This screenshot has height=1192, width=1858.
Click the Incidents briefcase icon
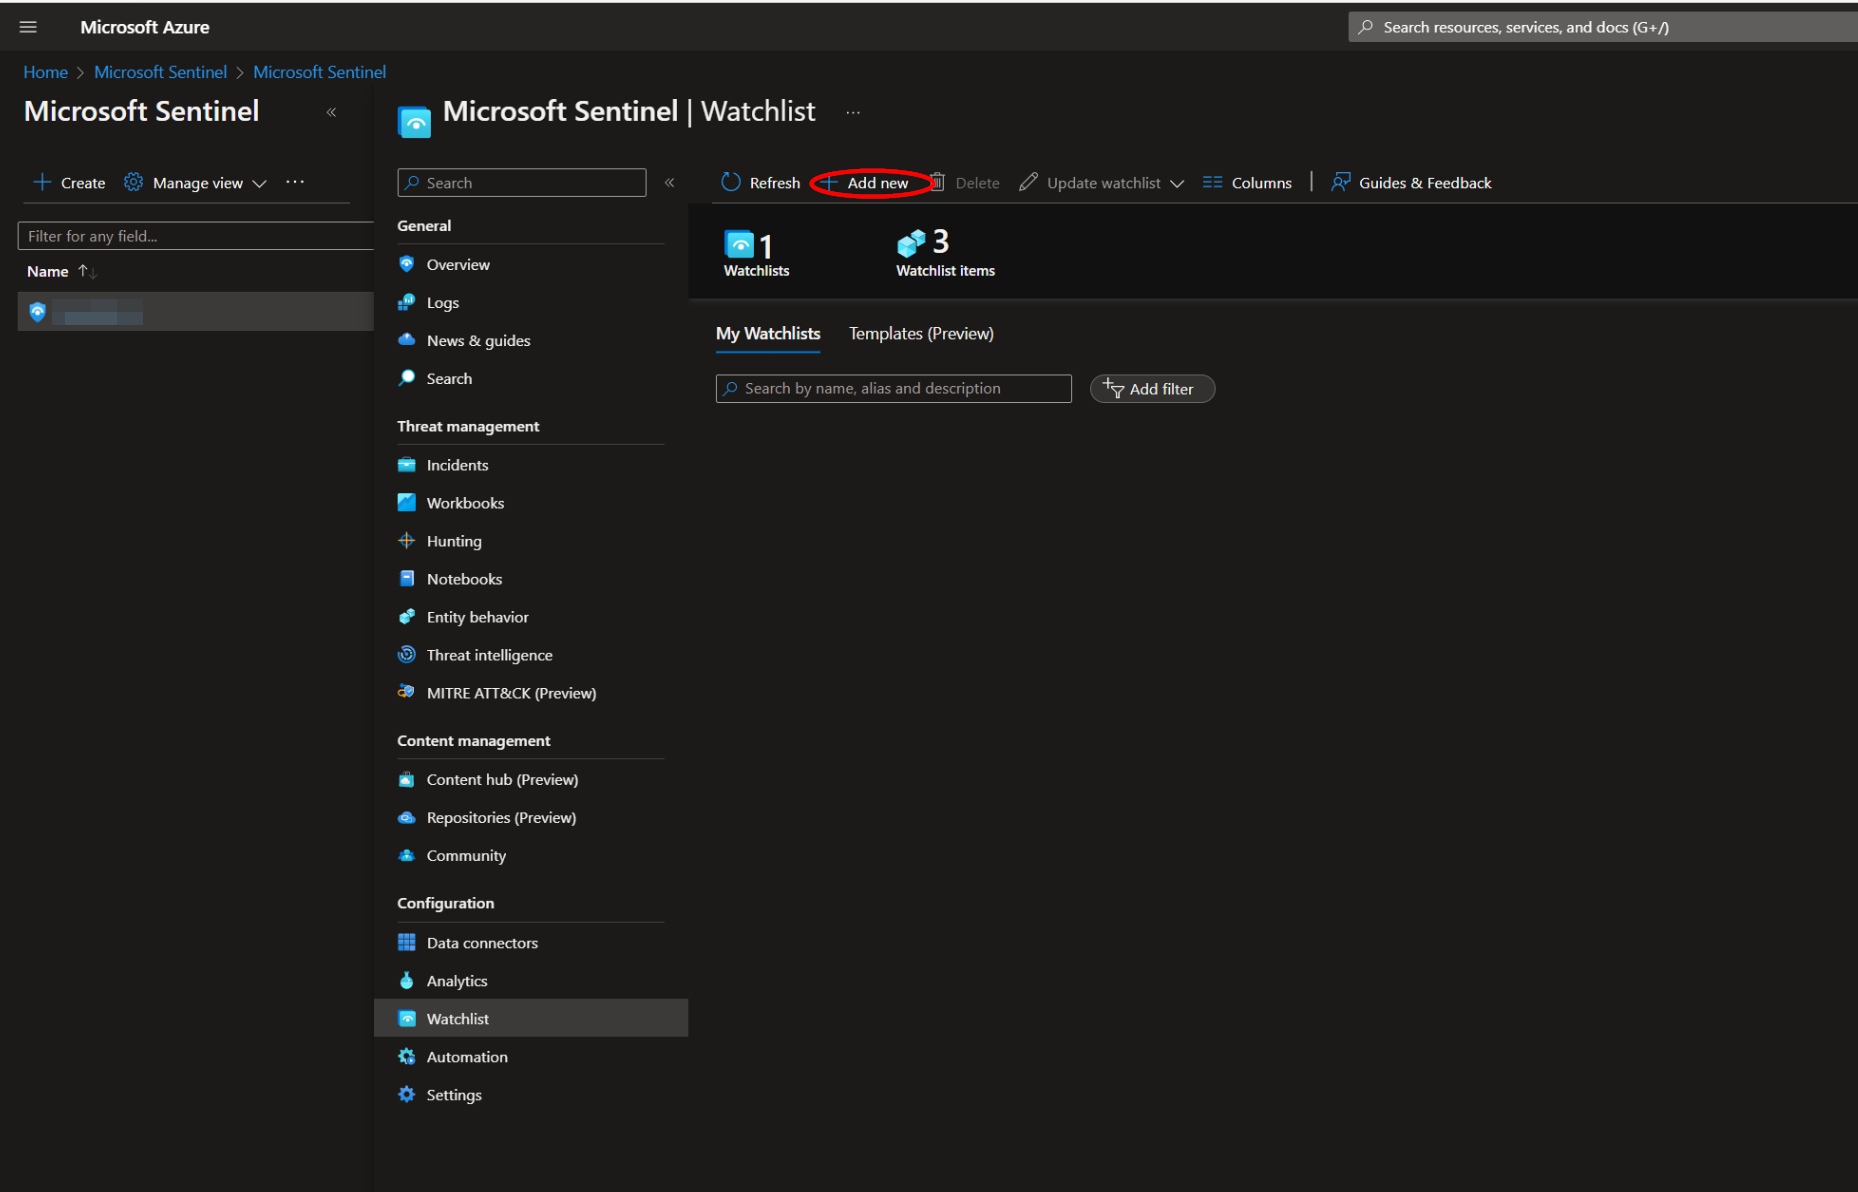(x=406, y=465)
